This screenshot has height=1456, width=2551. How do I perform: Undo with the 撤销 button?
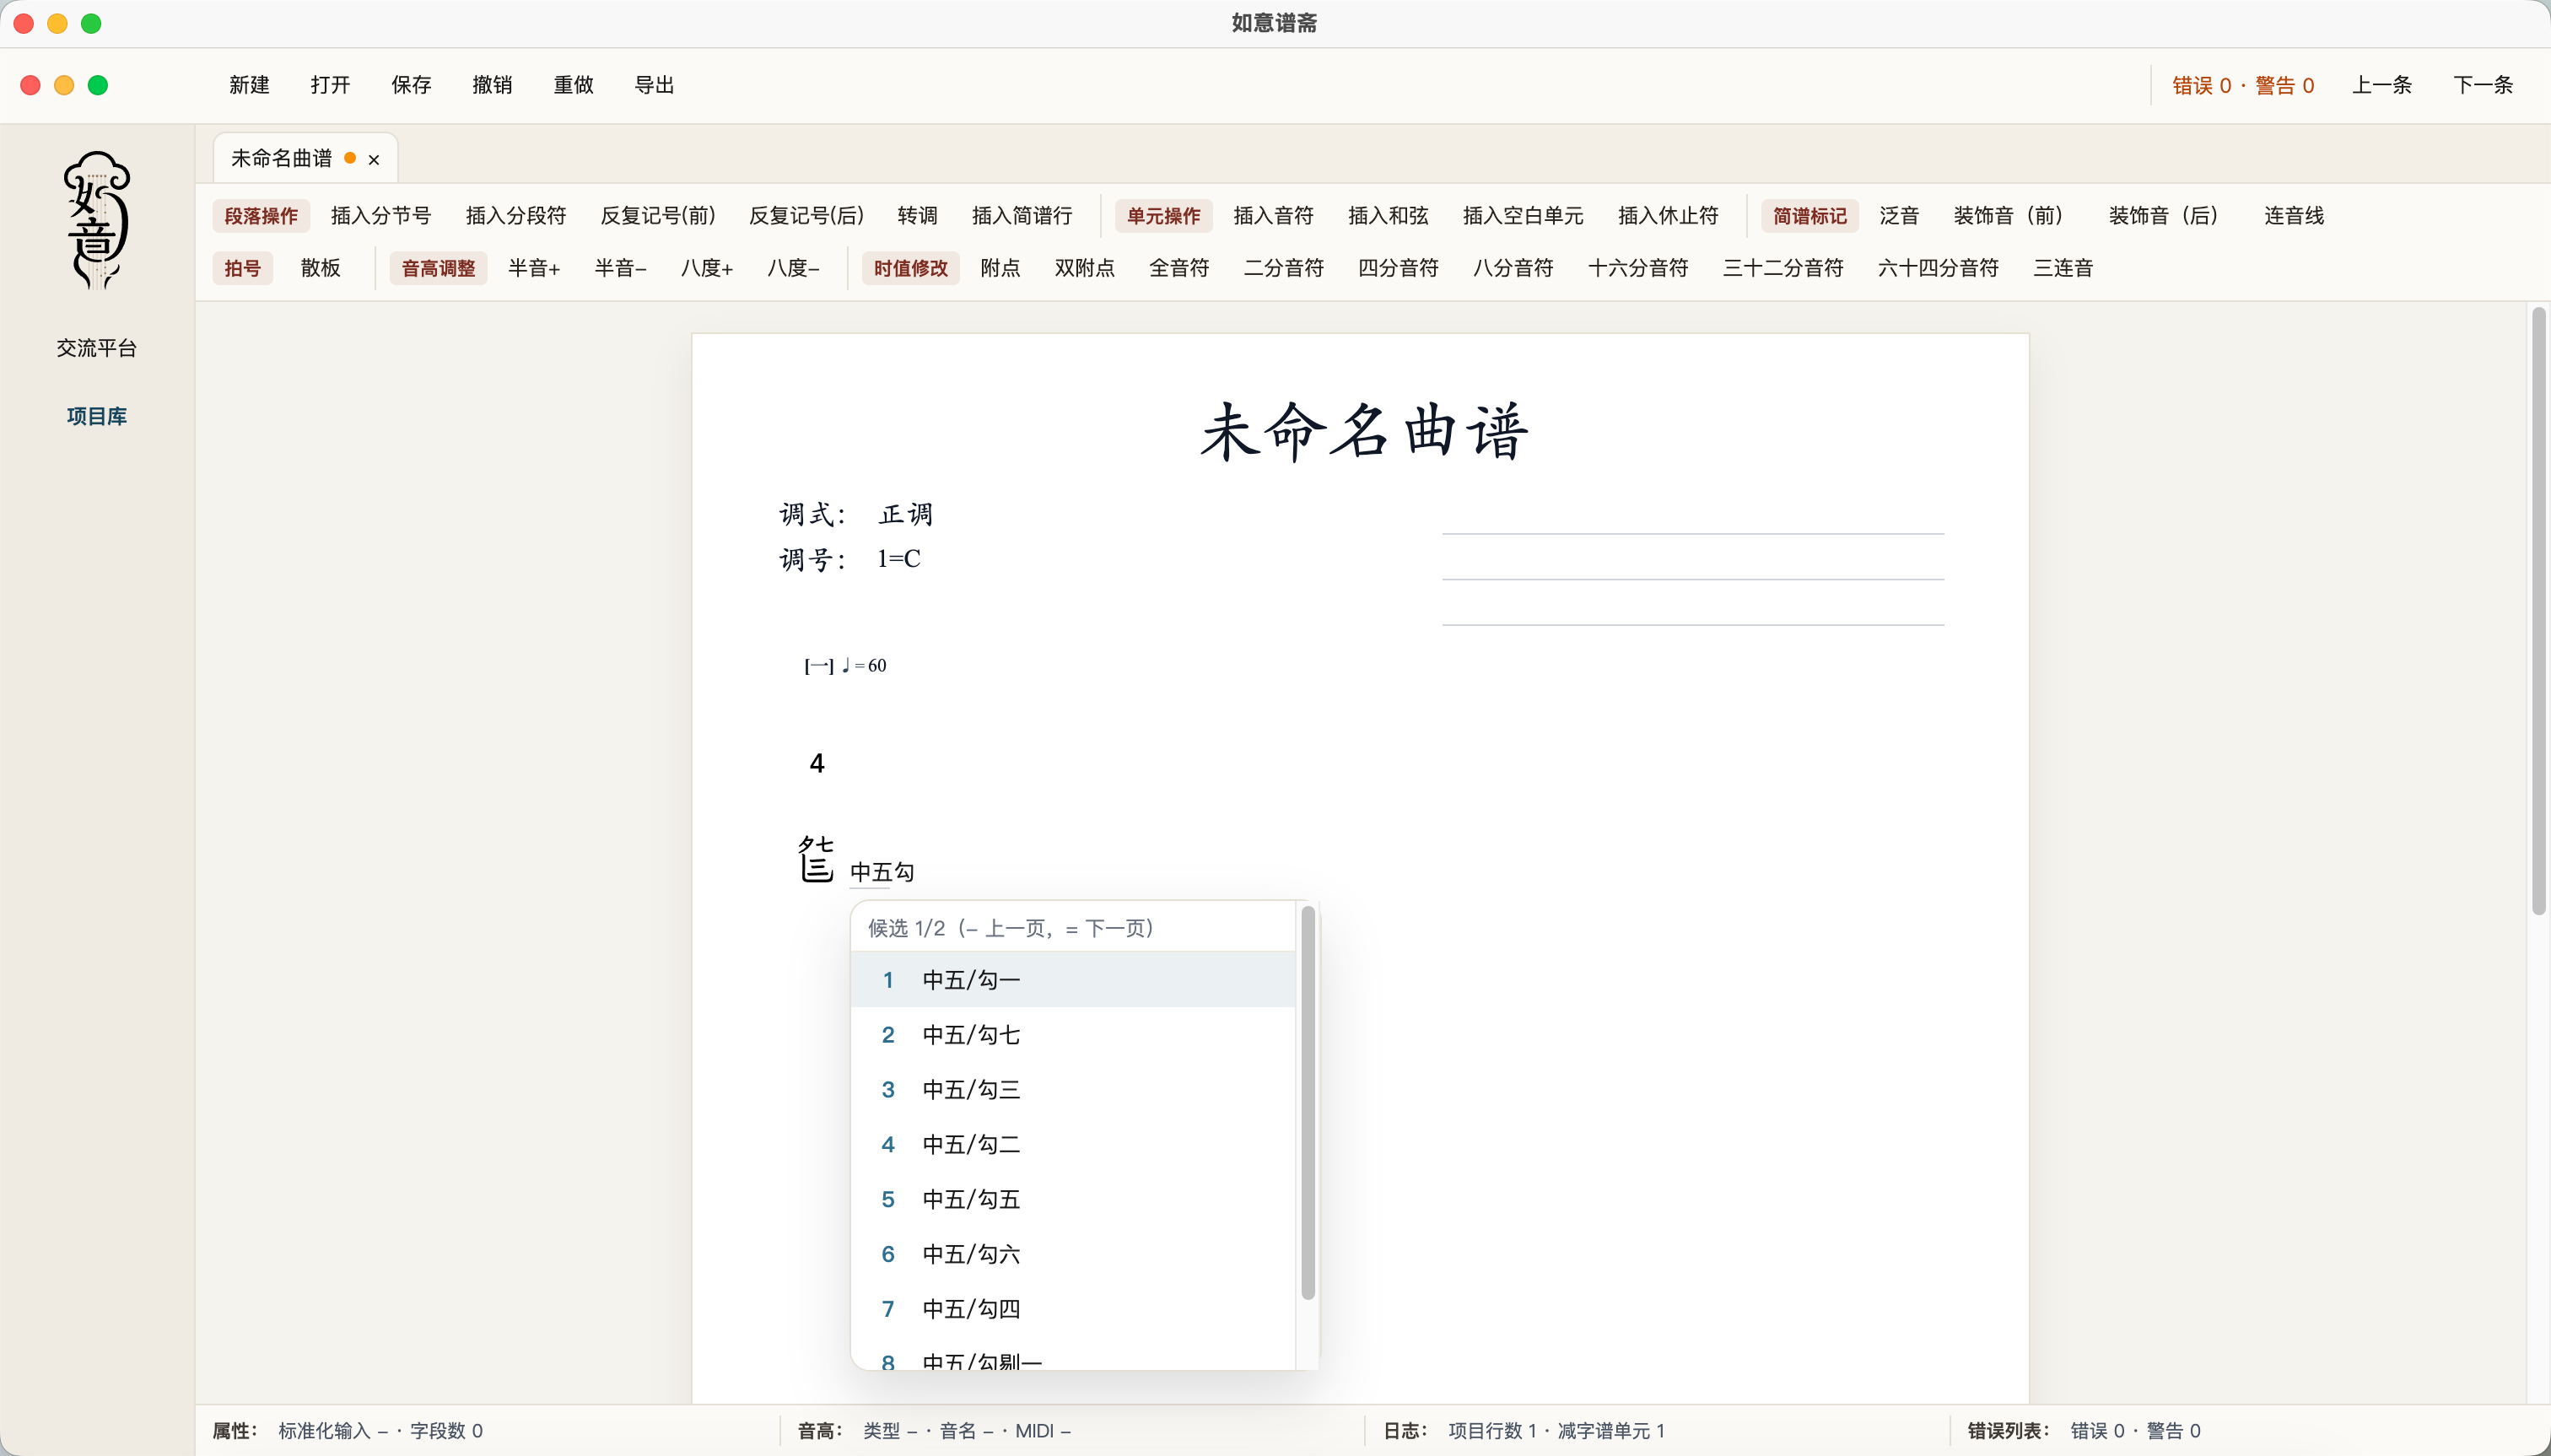pos(492,85)
